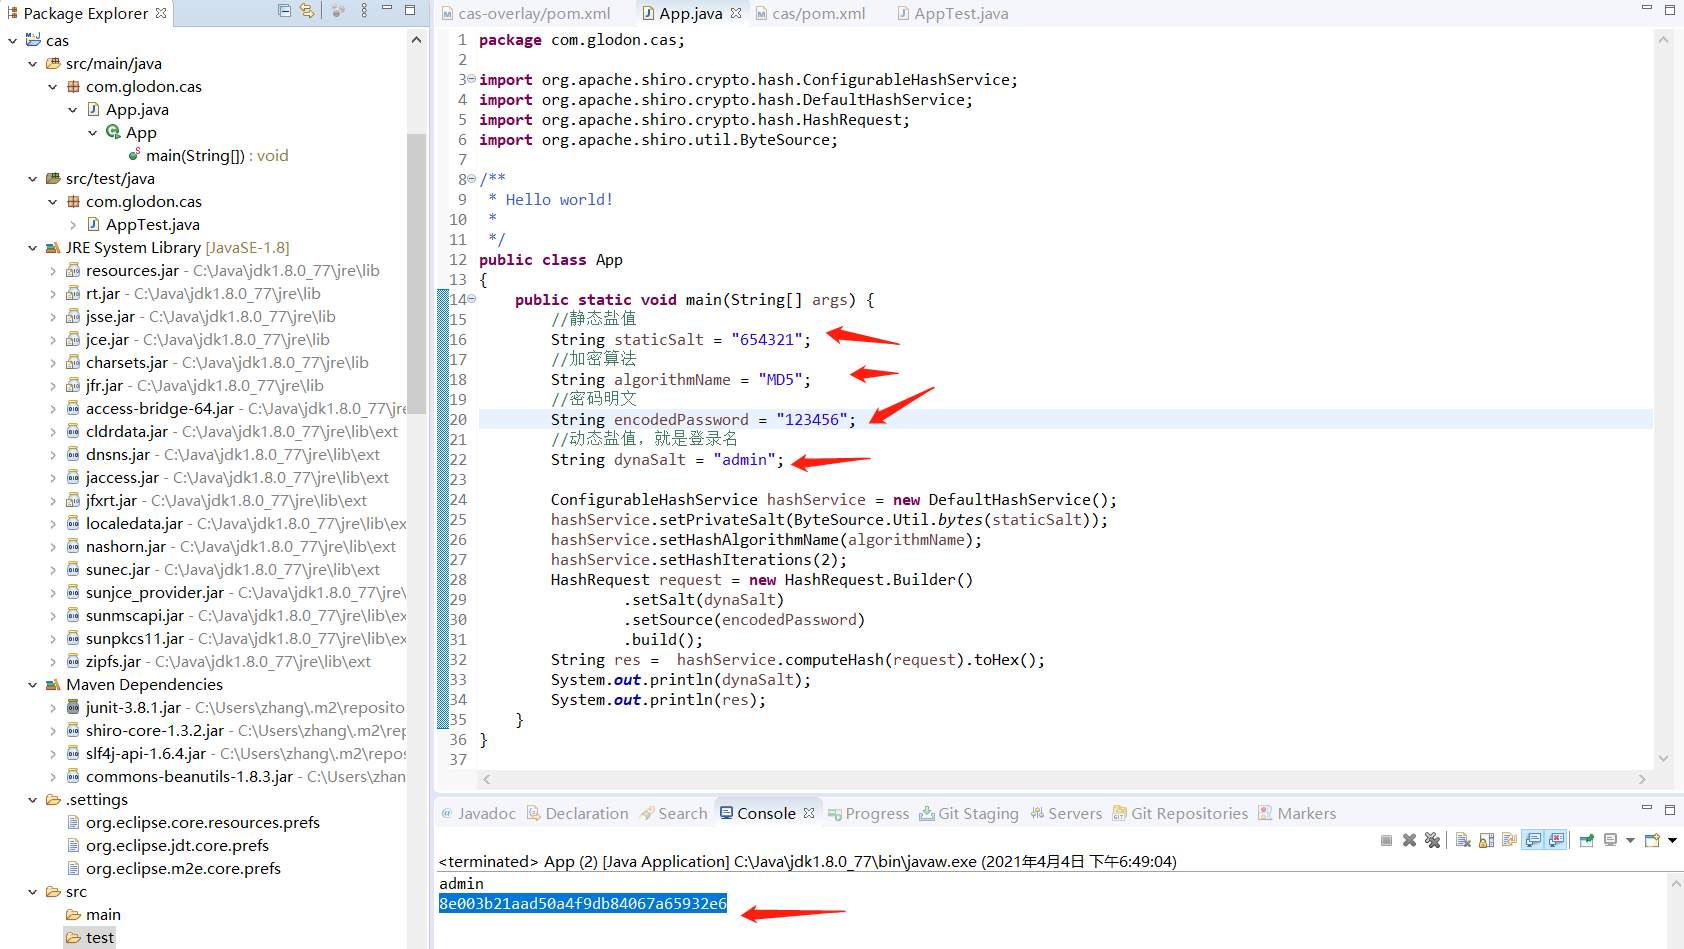Open the Git Repositories view tab
The height and width of the screenshot is (949, 1684).
(x=1180, y=813)
